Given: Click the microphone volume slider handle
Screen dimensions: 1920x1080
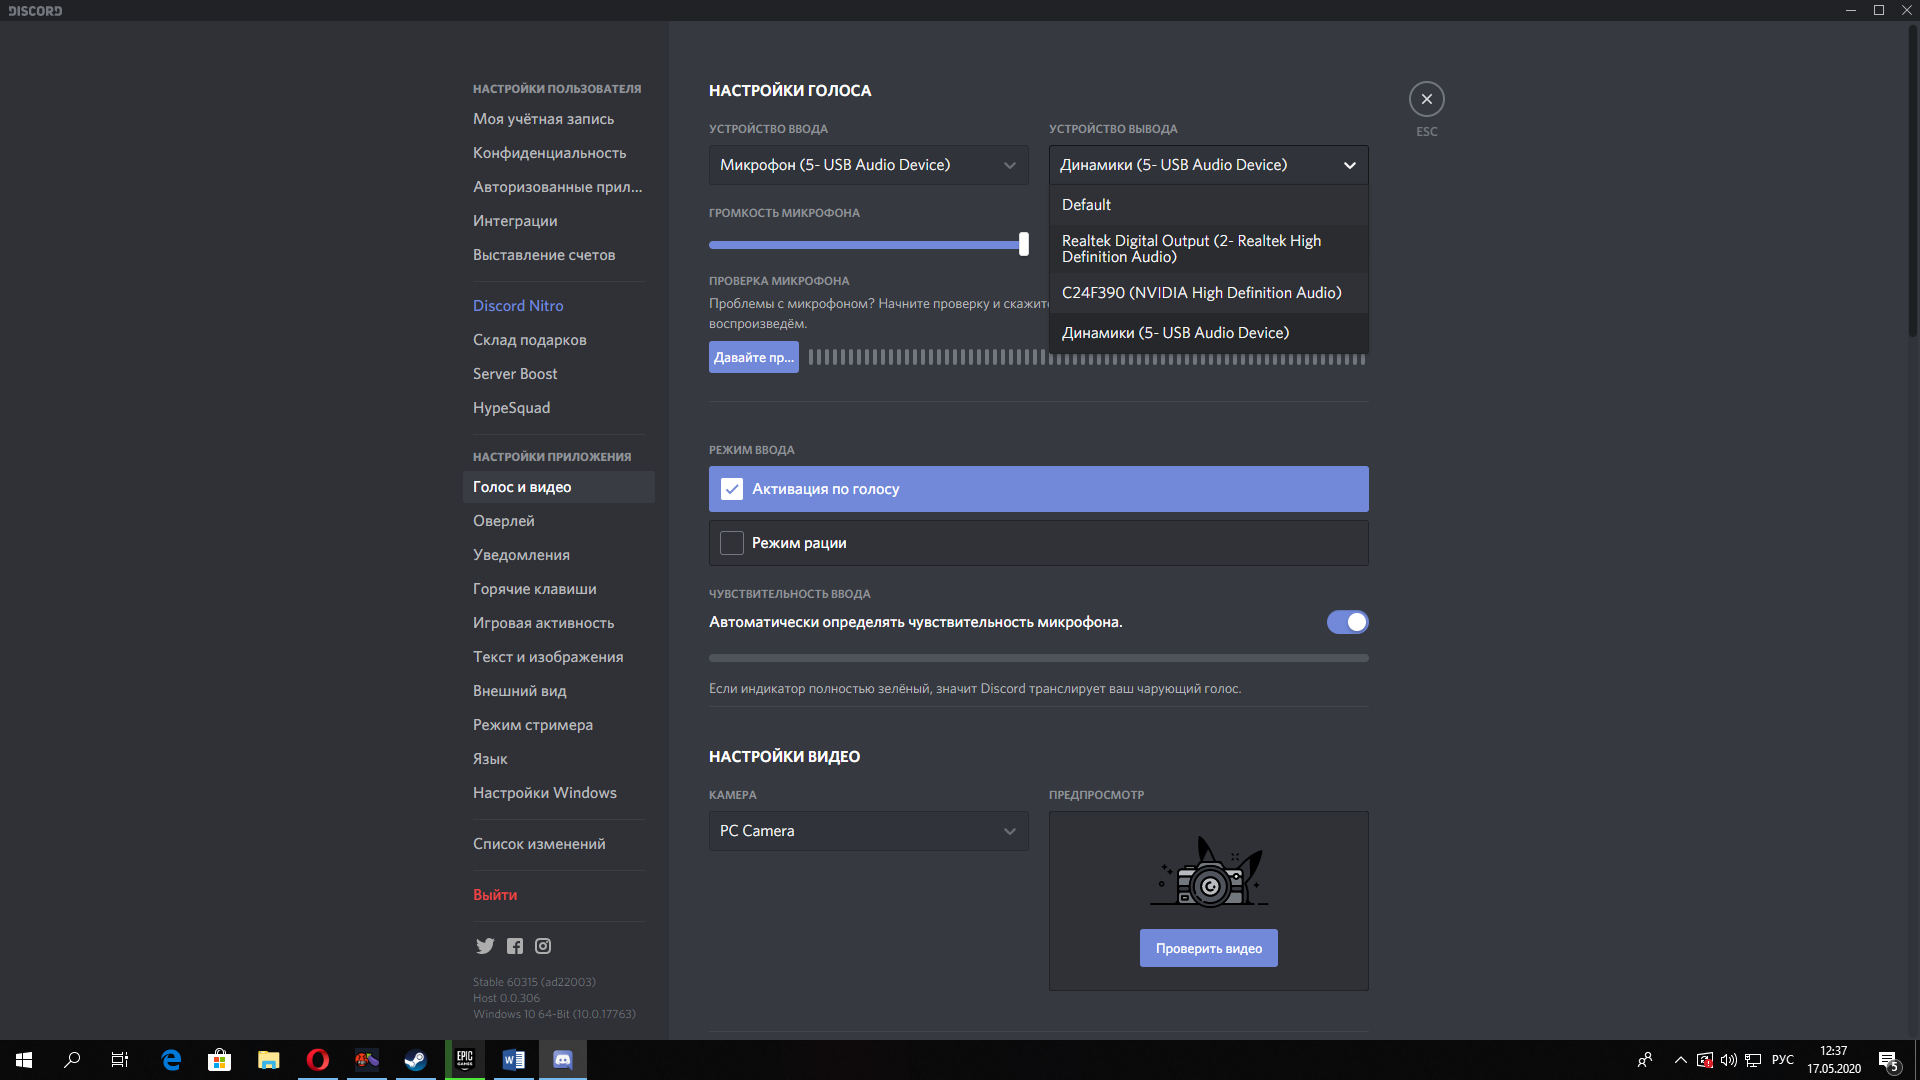Looking at the screenshot, I should coord(1023,244).
